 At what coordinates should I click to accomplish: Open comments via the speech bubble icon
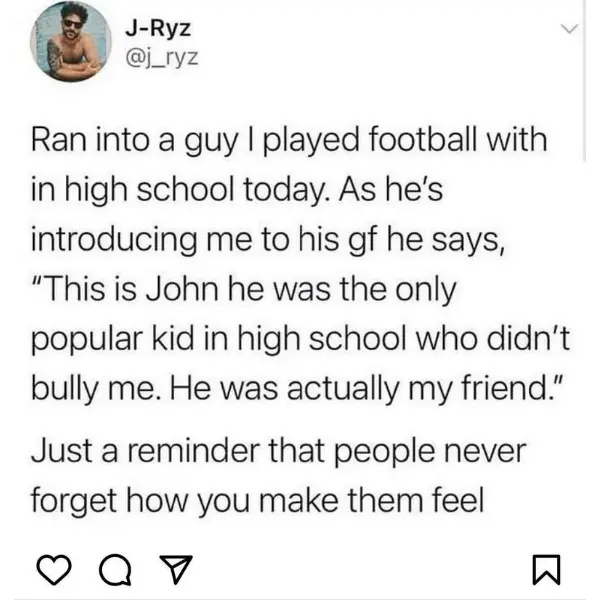(x=115, y=570)
